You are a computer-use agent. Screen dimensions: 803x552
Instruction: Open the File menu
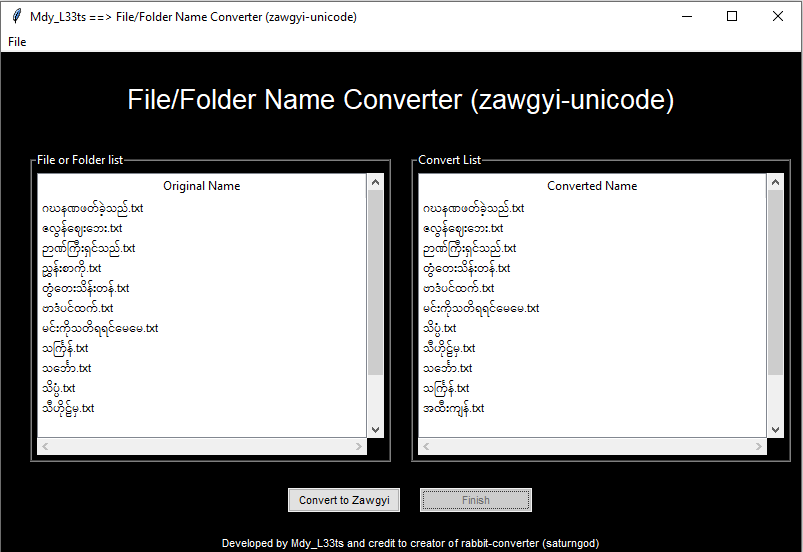[x=17, y=42]
